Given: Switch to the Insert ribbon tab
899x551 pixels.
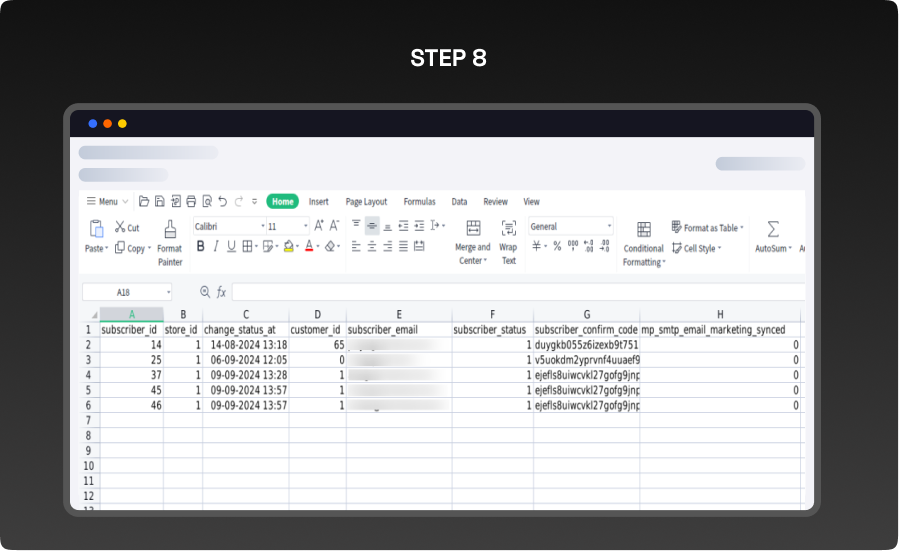Looking at the screenshot, I should tap(318, 201).
